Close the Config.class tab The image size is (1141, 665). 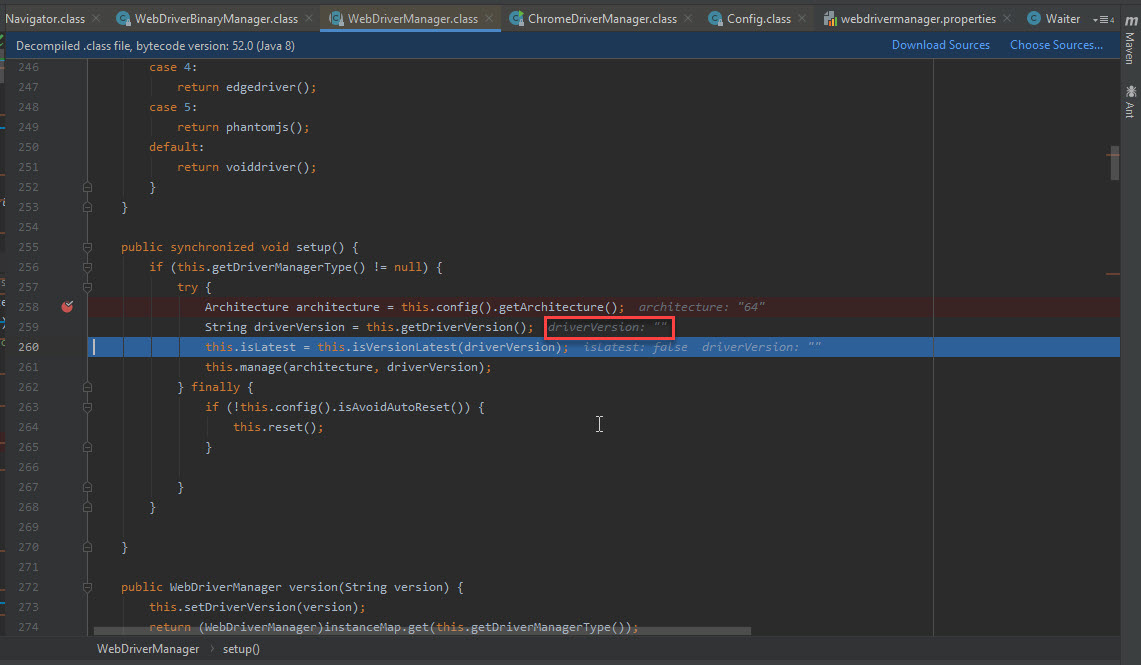(x=803, y=17)
